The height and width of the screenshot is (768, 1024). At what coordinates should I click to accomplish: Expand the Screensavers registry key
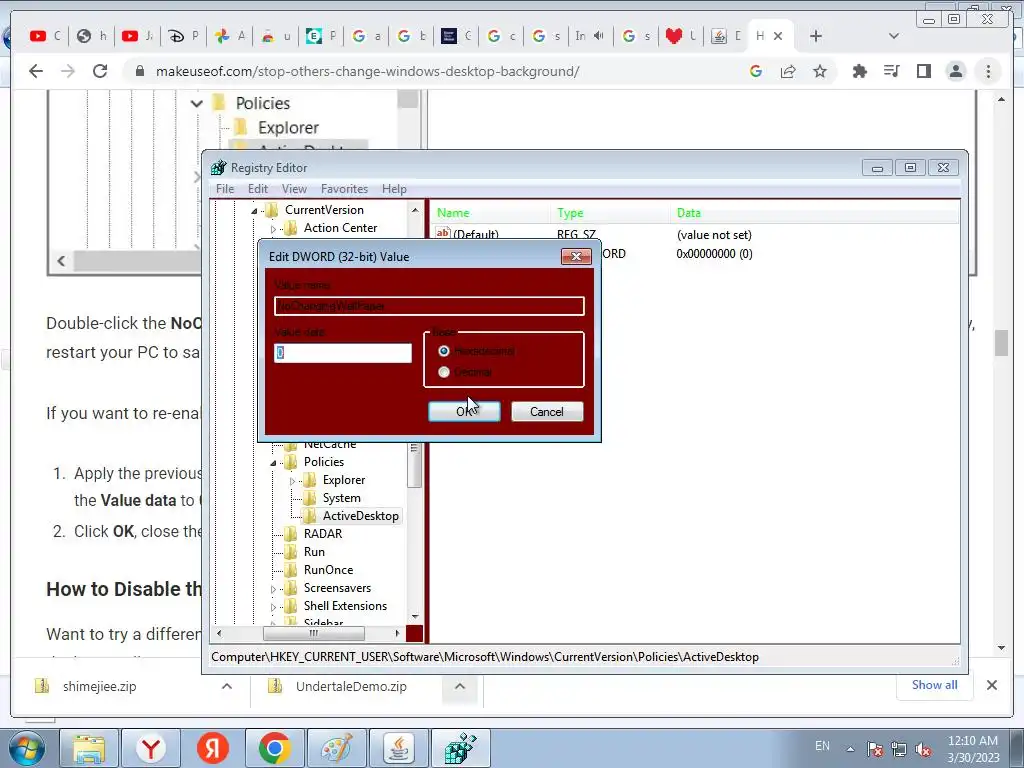point(273,588)
